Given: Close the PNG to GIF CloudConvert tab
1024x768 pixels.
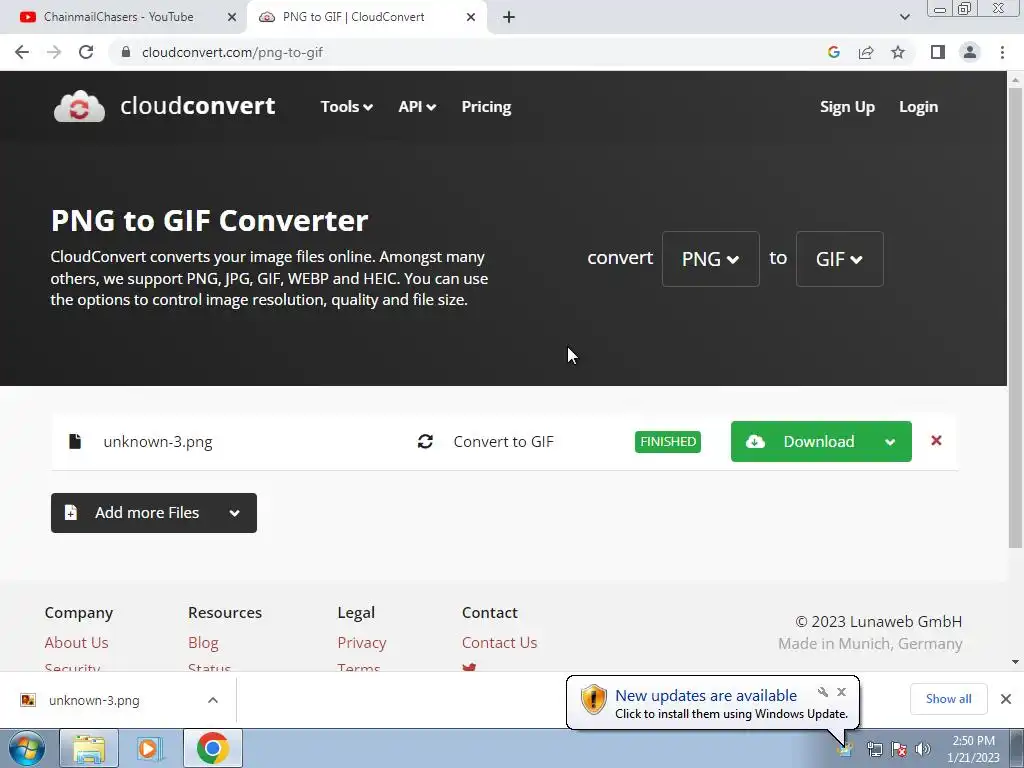Looking at the screenshot, I should (471, 17).
